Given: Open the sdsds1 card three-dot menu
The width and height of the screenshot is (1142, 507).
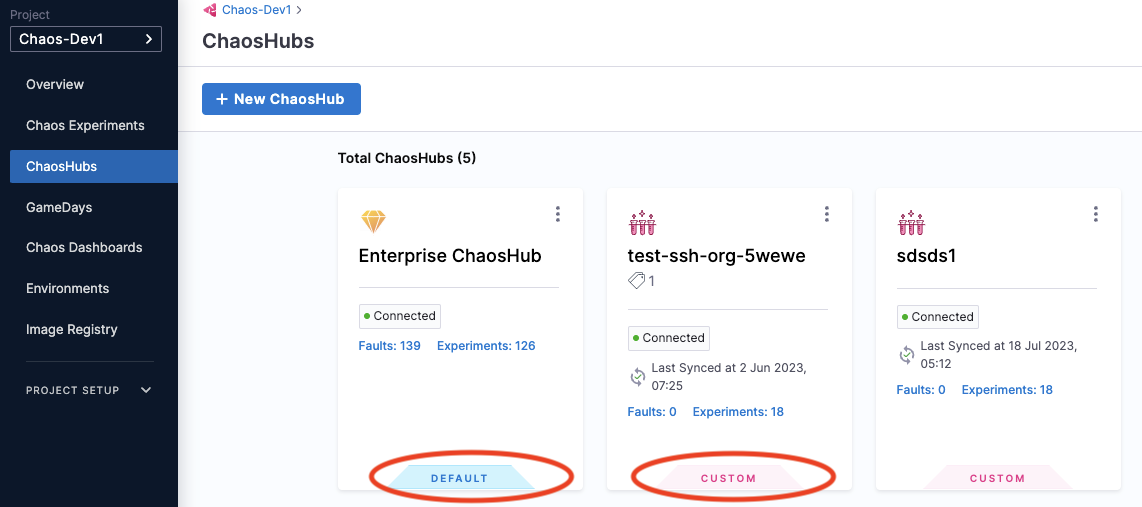Looking at the screenshot, I should (x=1095, y=214).
